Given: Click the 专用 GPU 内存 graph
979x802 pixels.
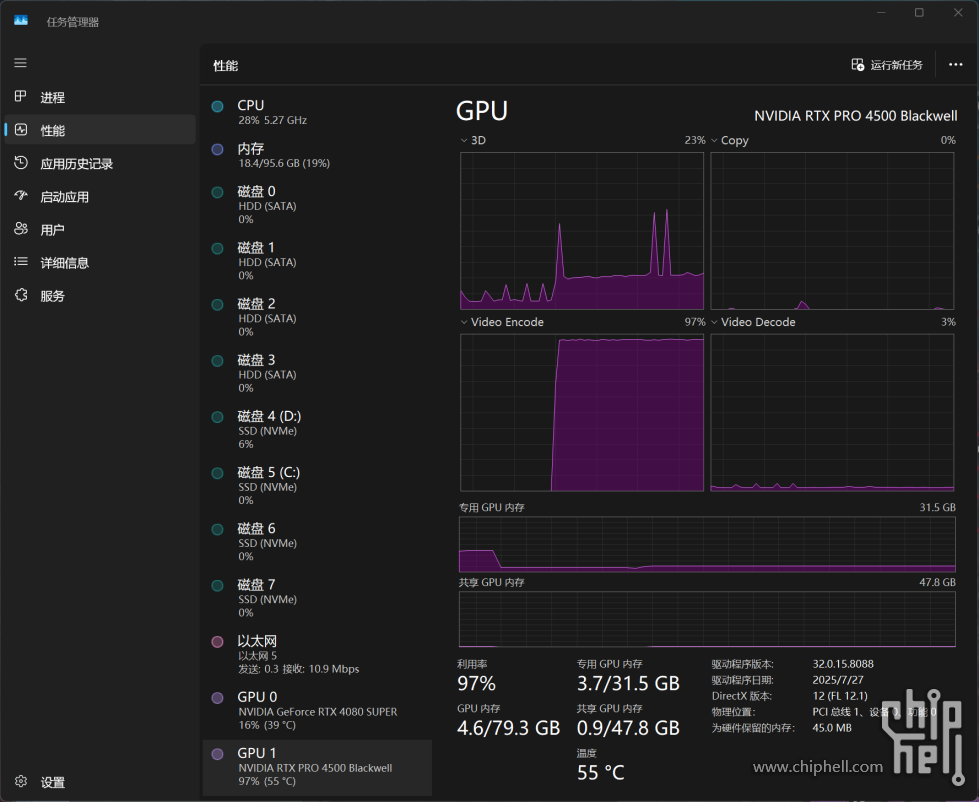Looking at the screenshot, I should click(707, 544).
